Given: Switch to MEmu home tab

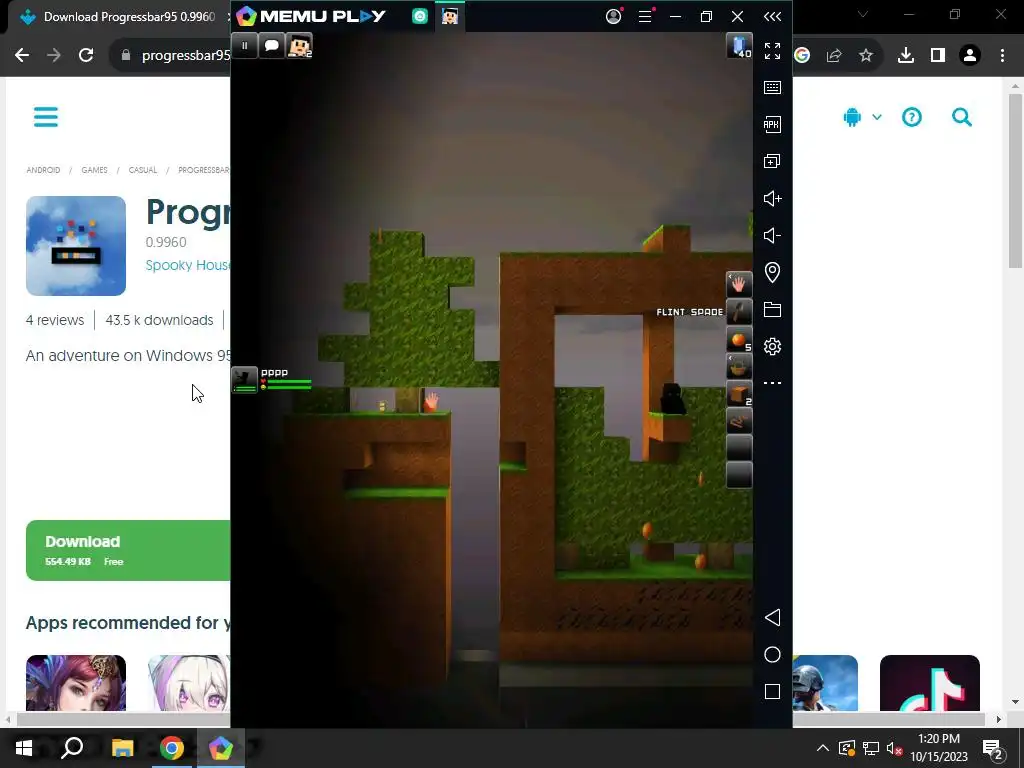Looking at the screenshot, I should pyautogui.click(x=420, y=17).
